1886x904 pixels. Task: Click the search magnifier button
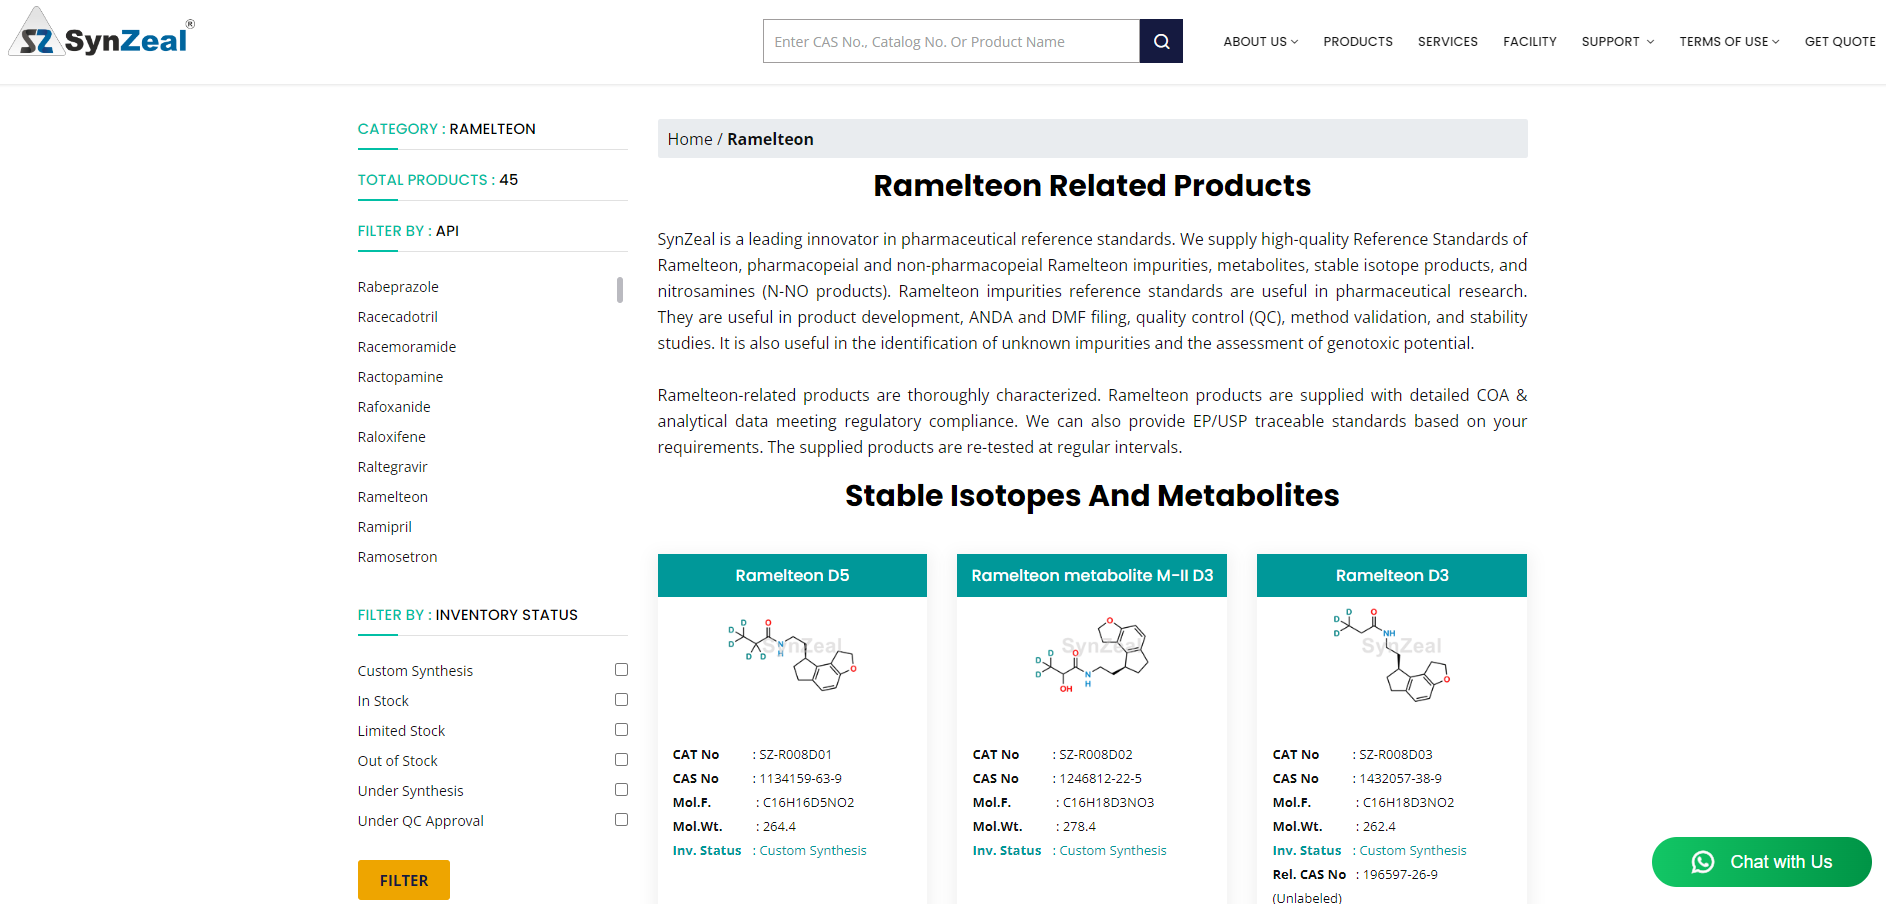click(x=1161, y=41)
